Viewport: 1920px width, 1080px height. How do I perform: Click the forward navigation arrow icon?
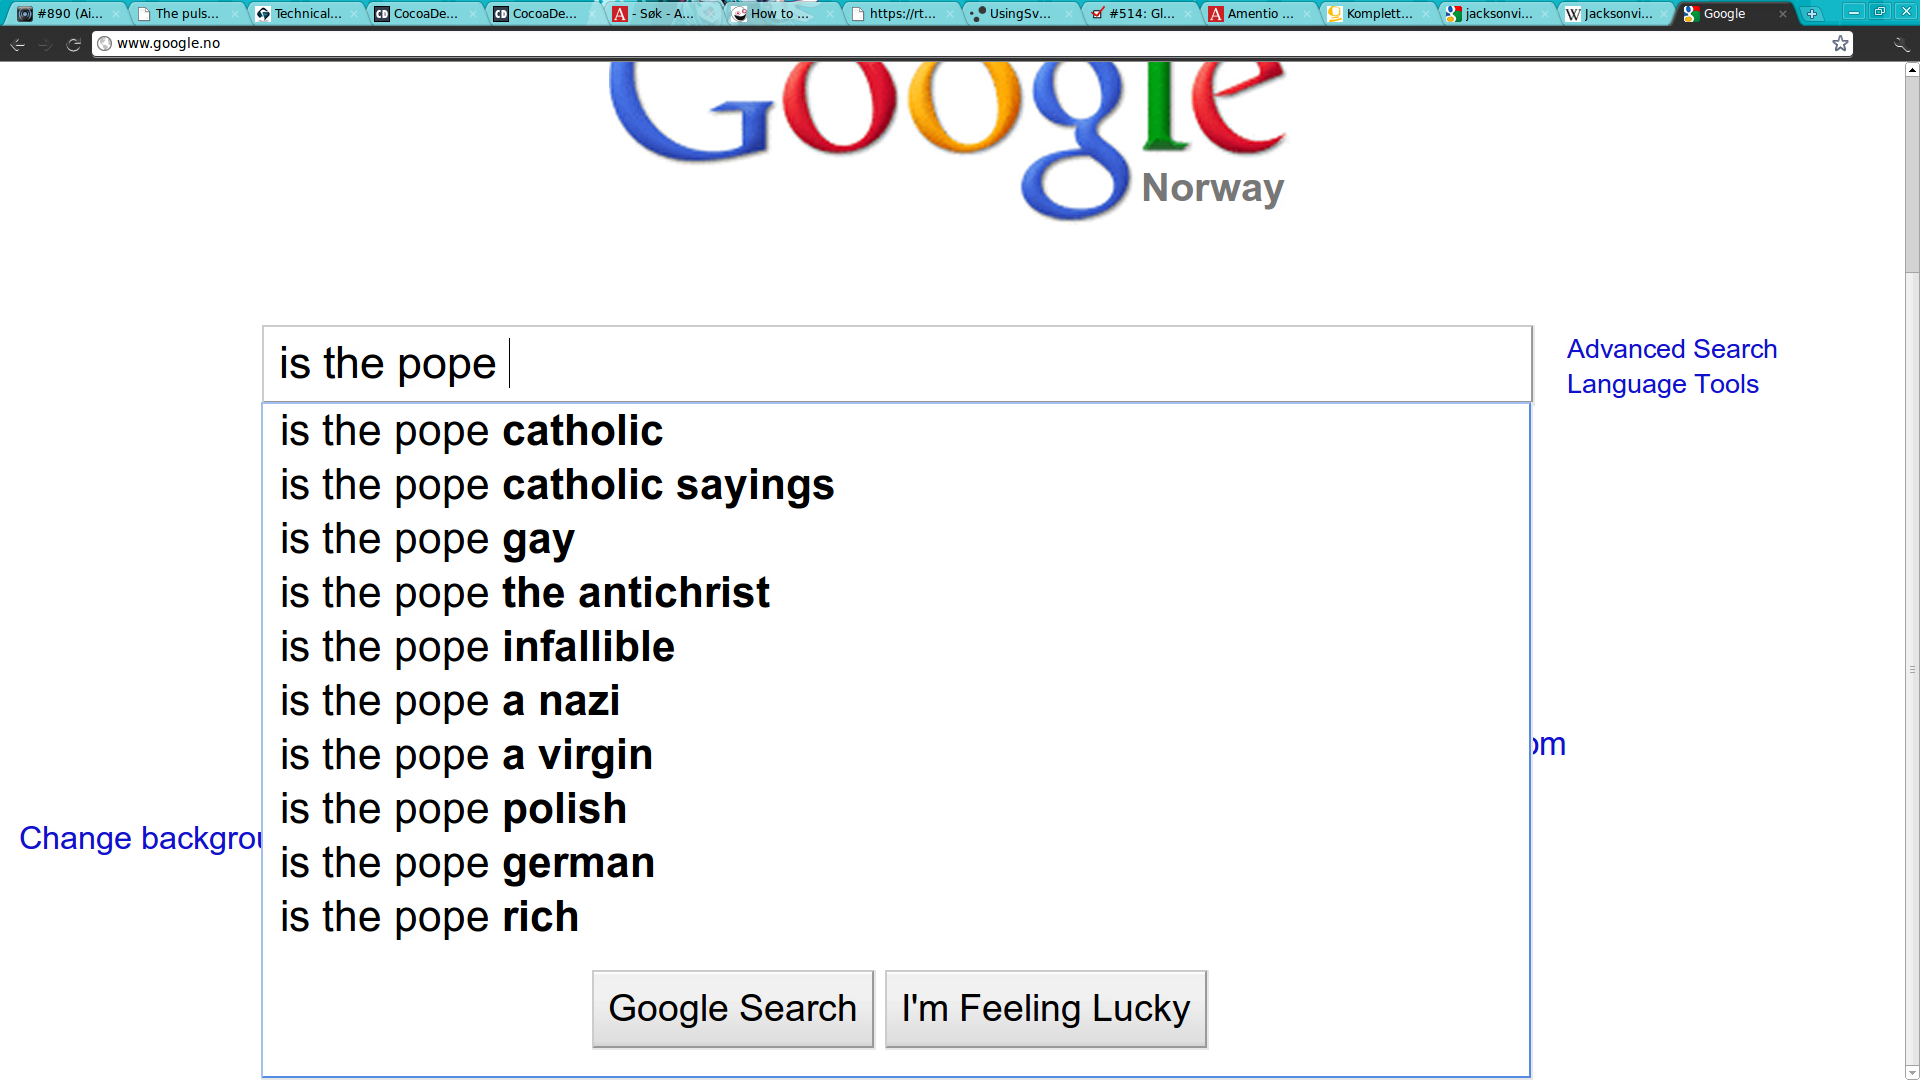point(46,44)
